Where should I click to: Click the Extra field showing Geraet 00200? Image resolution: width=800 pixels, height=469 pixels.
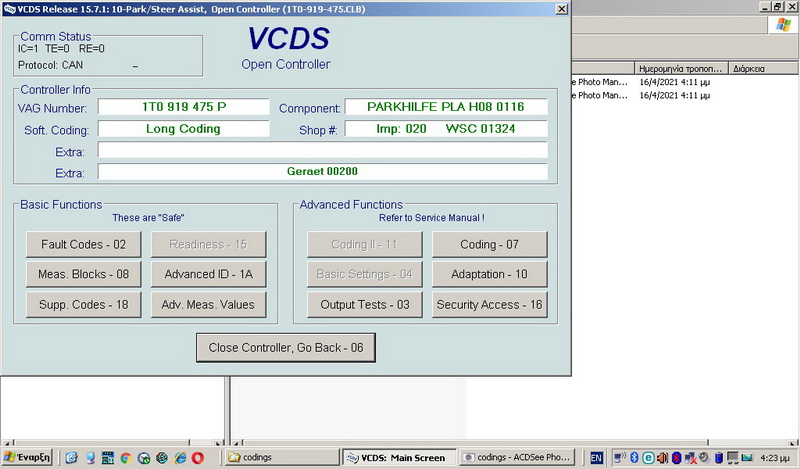[322, 171]
